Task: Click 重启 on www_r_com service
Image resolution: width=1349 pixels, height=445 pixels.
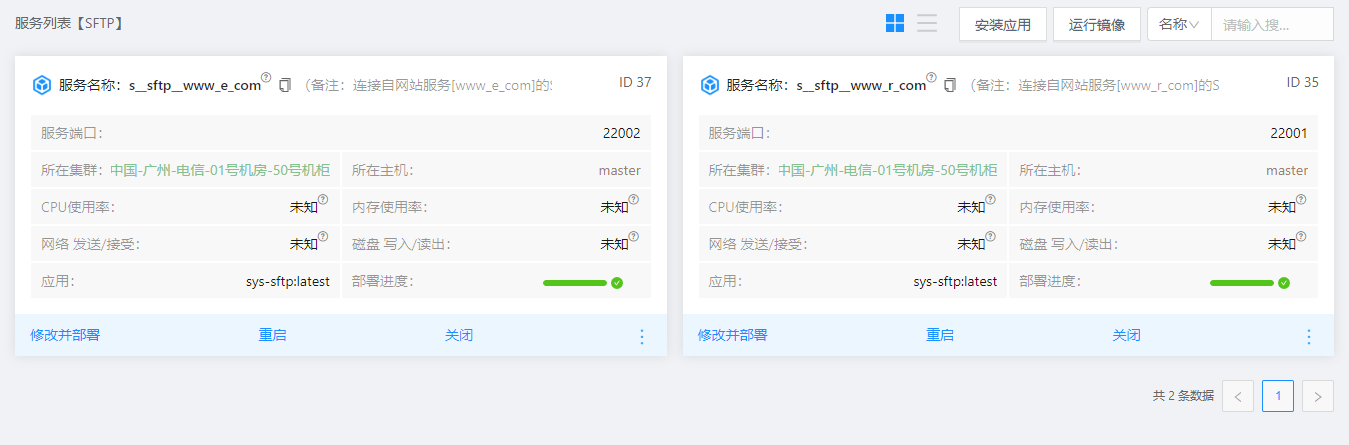Action: (940, 335)
